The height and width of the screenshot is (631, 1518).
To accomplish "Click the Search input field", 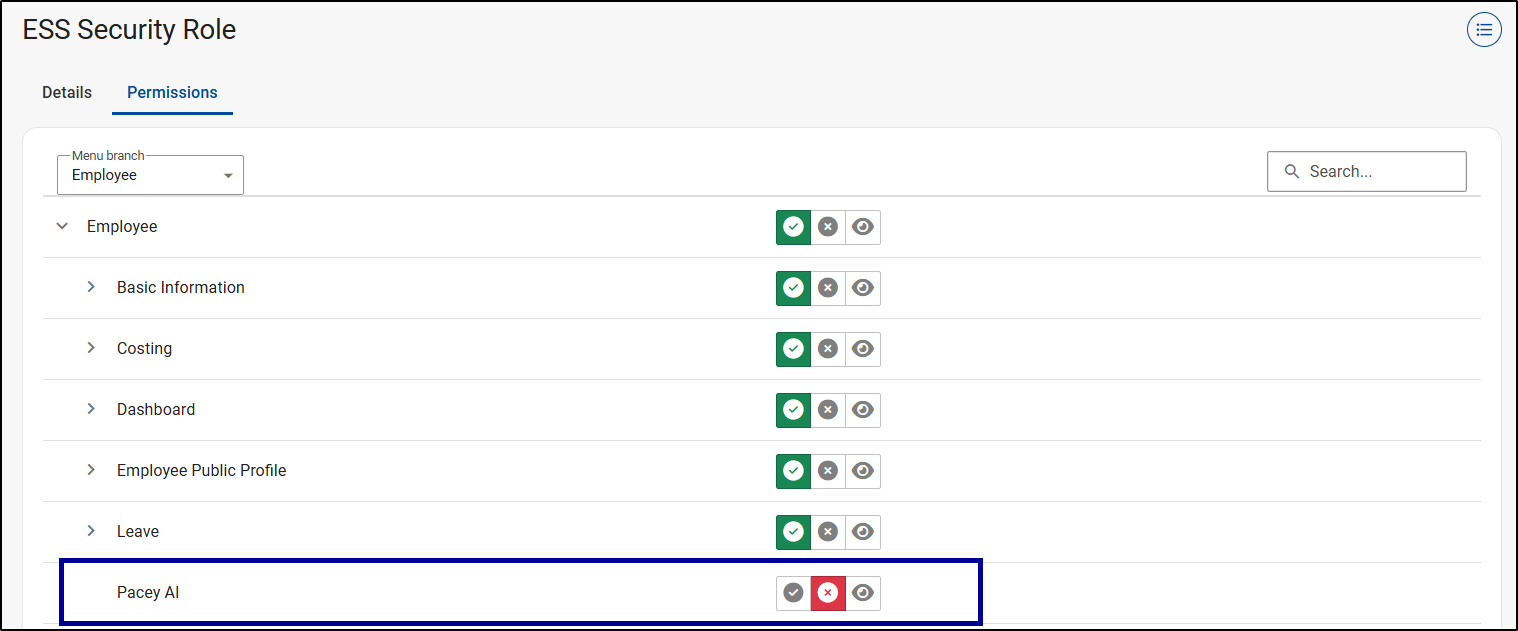I will point(1380,172).
